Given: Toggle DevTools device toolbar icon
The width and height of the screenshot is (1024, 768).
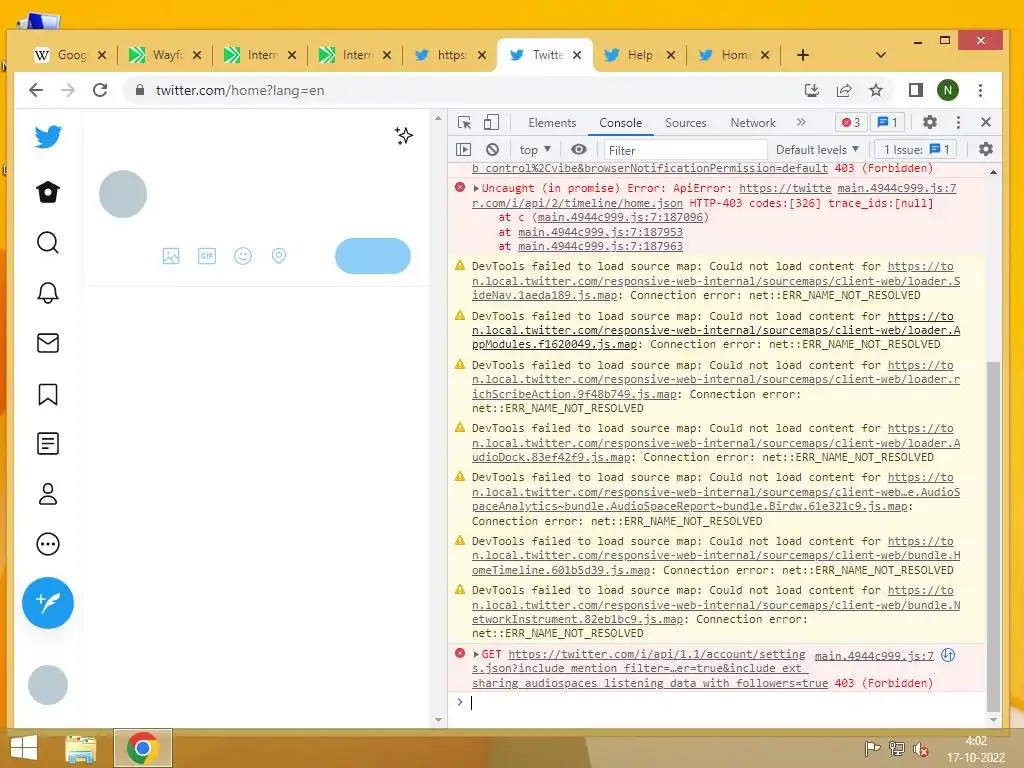Looking at the screenshot, I should click(491, 123).
